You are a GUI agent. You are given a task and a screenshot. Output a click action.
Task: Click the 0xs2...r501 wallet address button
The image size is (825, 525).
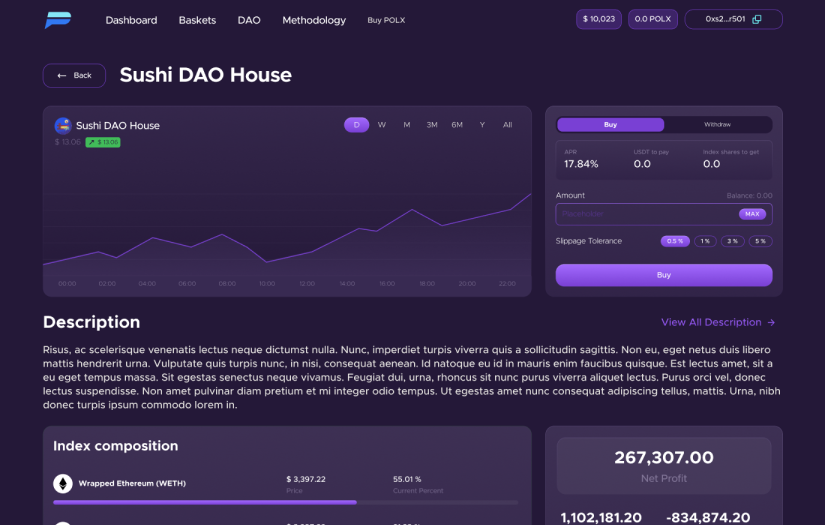click(x=733, y=19)
